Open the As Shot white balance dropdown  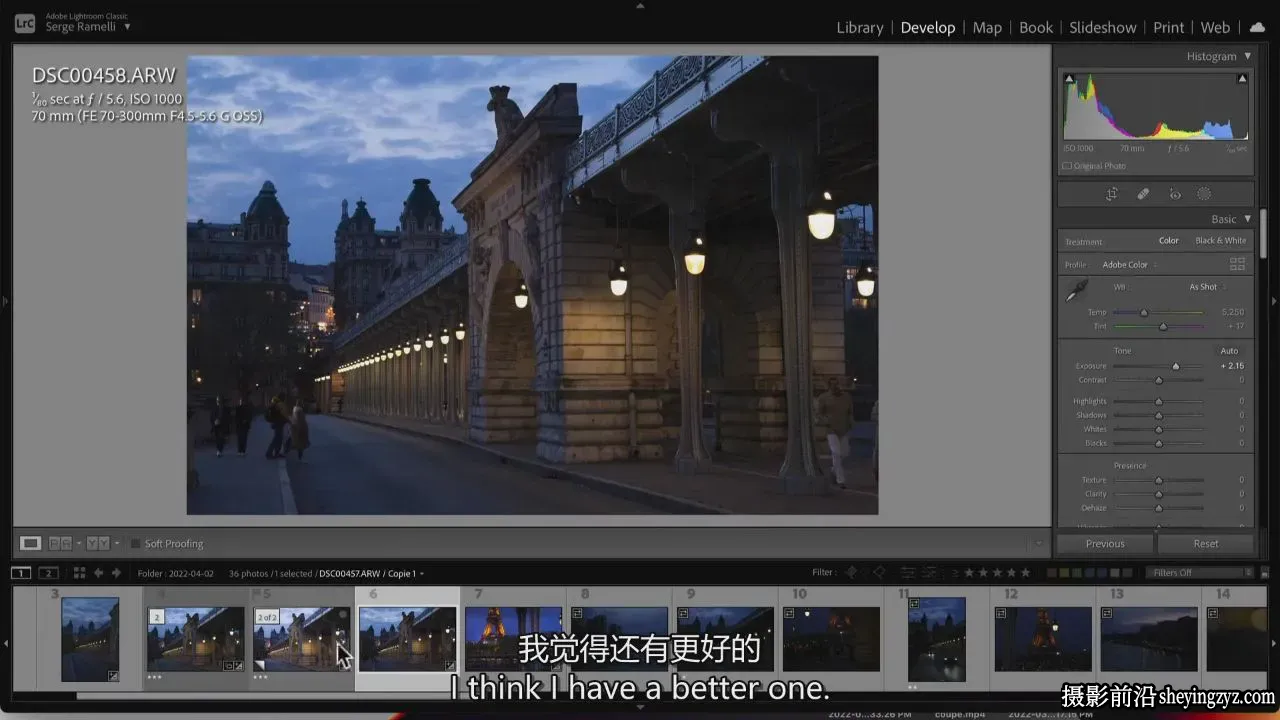1207,287
